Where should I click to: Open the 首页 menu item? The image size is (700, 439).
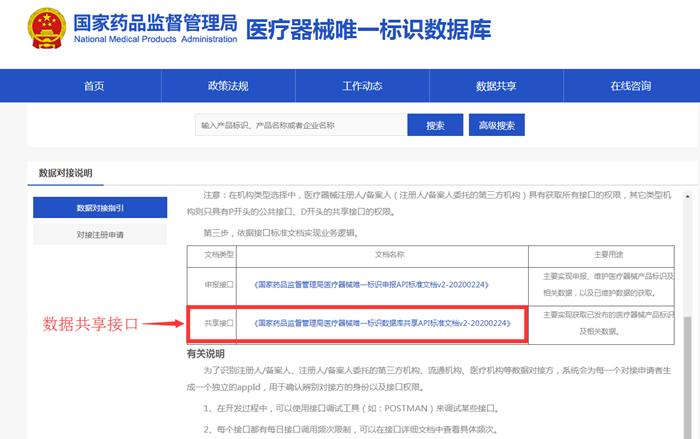94,86
